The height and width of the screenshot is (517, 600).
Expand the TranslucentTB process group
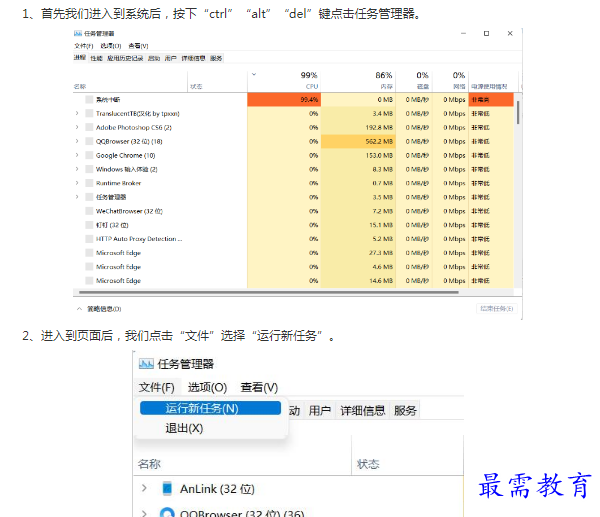coord(77,113)
